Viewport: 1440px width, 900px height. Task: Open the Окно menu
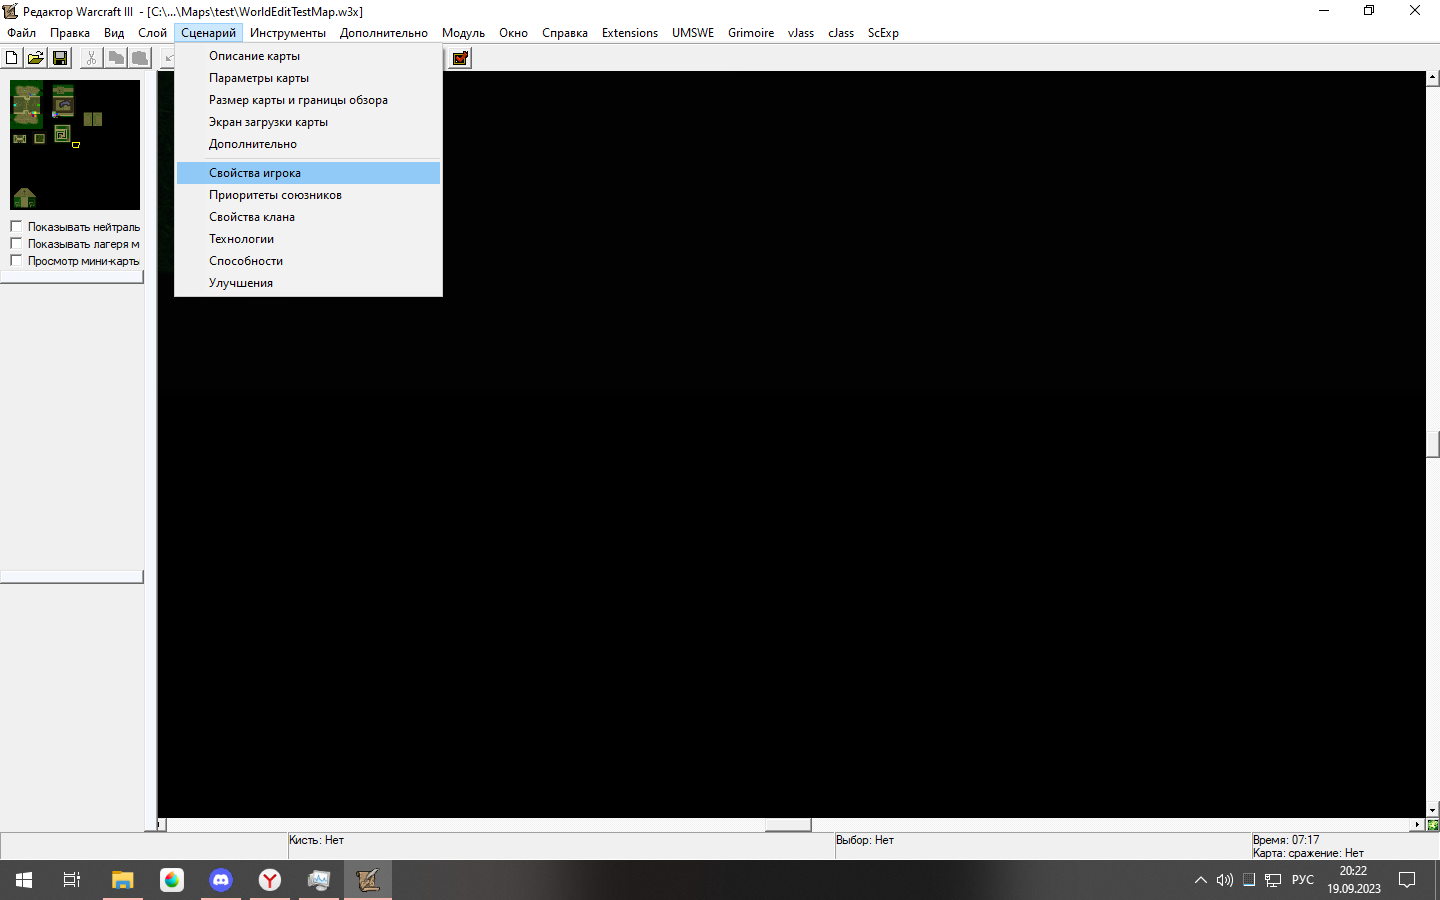[x=513, y=33]
